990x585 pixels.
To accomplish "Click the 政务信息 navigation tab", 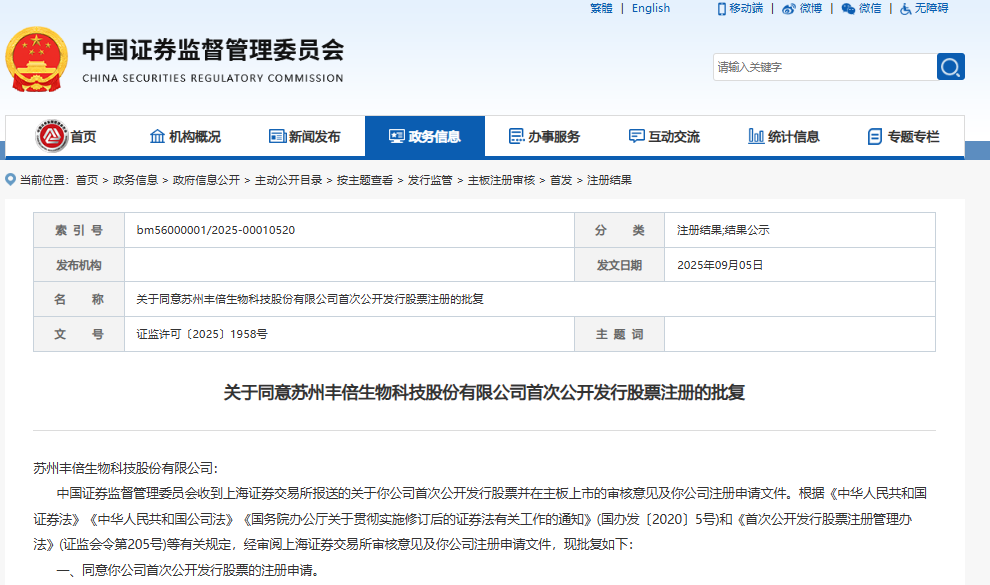I will (425, 137).
